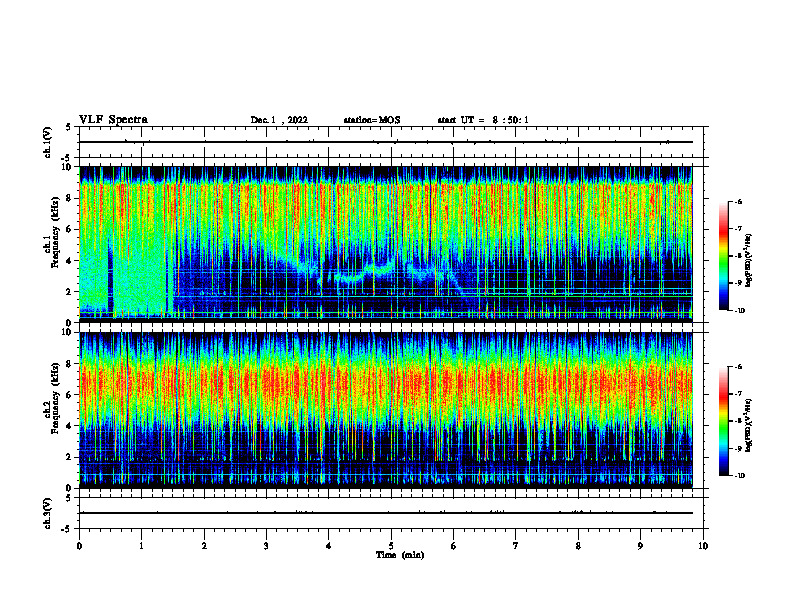Screen dimensions: 792x612
Task: Click the "8" kHz tick on ch.1 axis
Action: pyautogui.click(x=69, y=198)
